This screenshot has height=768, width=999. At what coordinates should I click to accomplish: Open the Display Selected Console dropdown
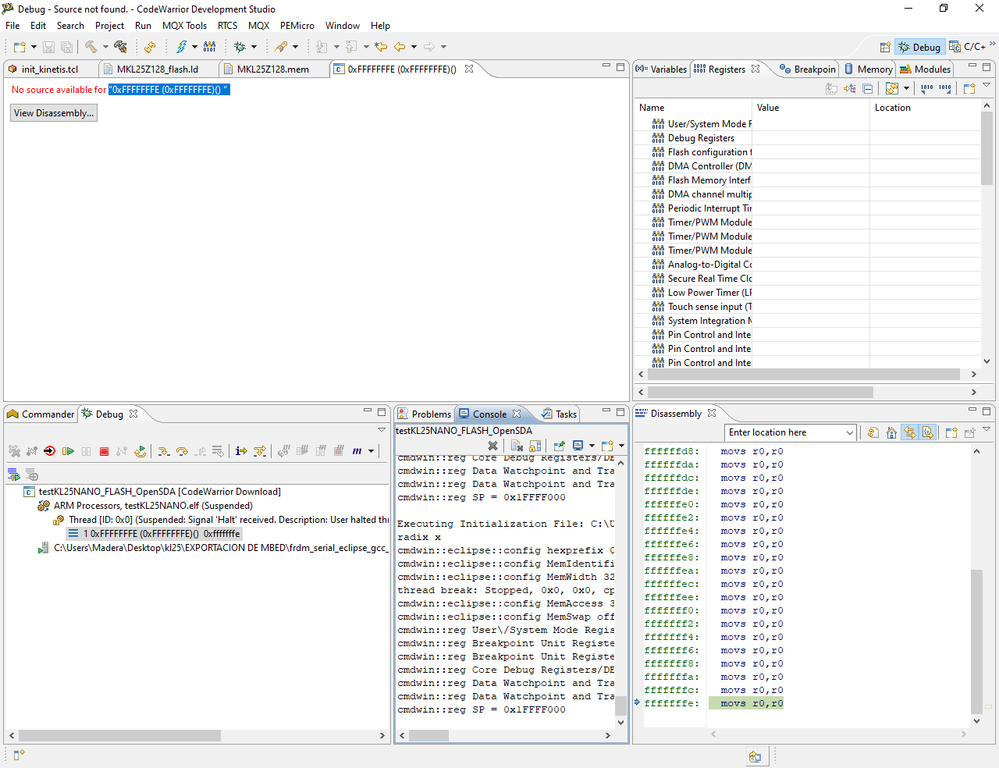pyautogui.click(x=591, y=445)
